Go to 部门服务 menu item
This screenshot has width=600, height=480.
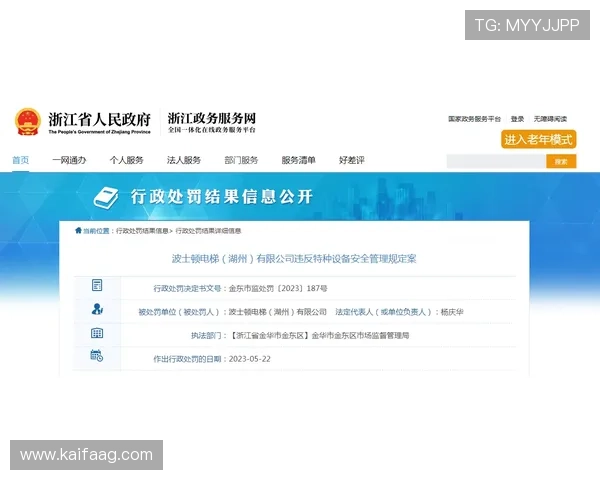241,160
